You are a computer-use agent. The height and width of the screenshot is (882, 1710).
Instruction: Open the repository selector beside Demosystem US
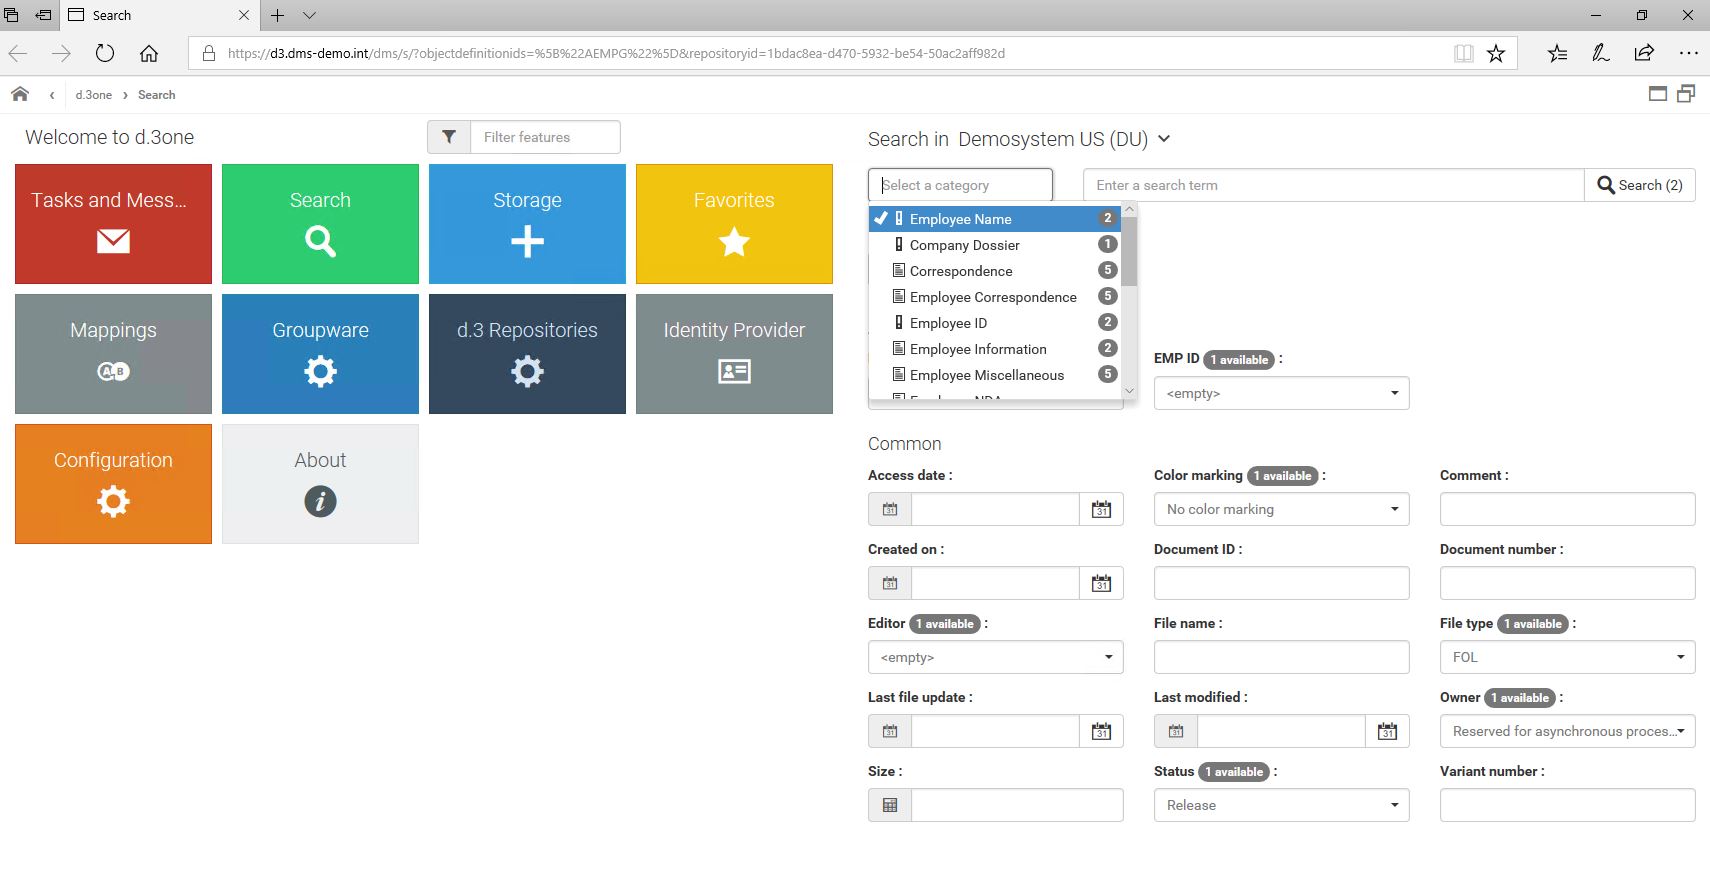[1164, 139]
